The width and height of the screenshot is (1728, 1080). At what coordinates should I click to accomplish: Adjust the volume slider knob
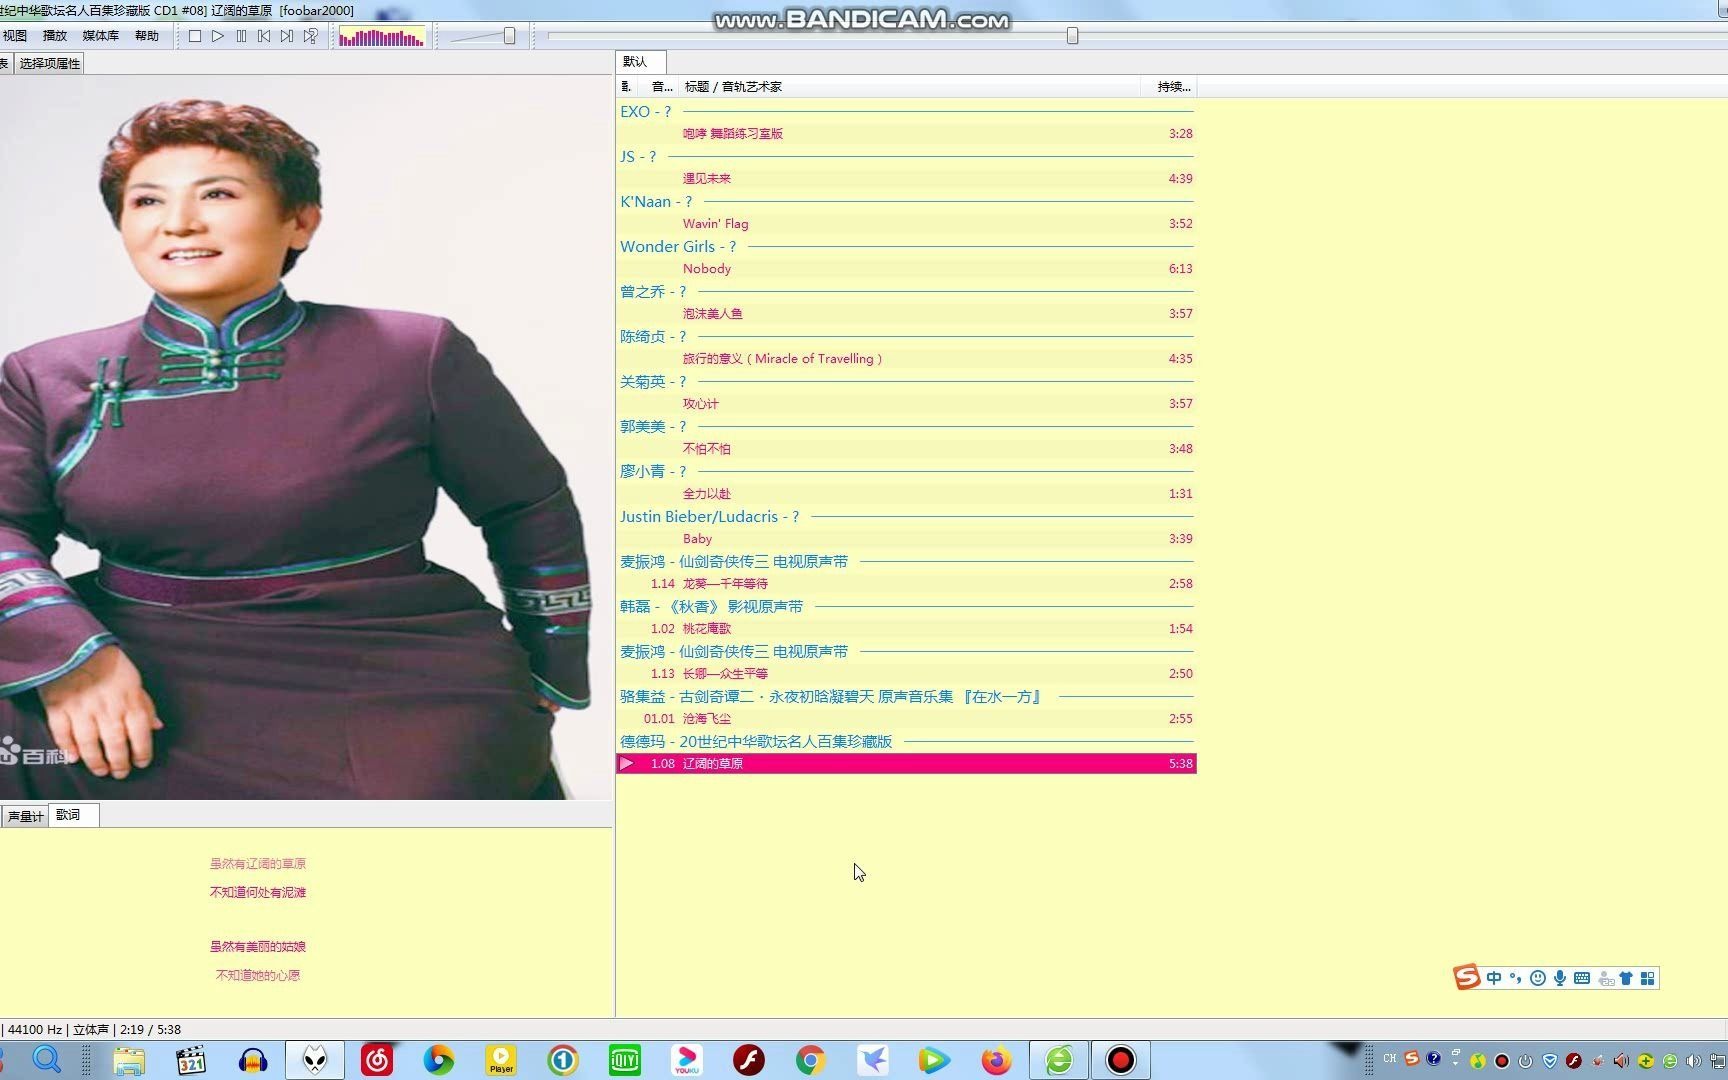click(x=509, y=36)
